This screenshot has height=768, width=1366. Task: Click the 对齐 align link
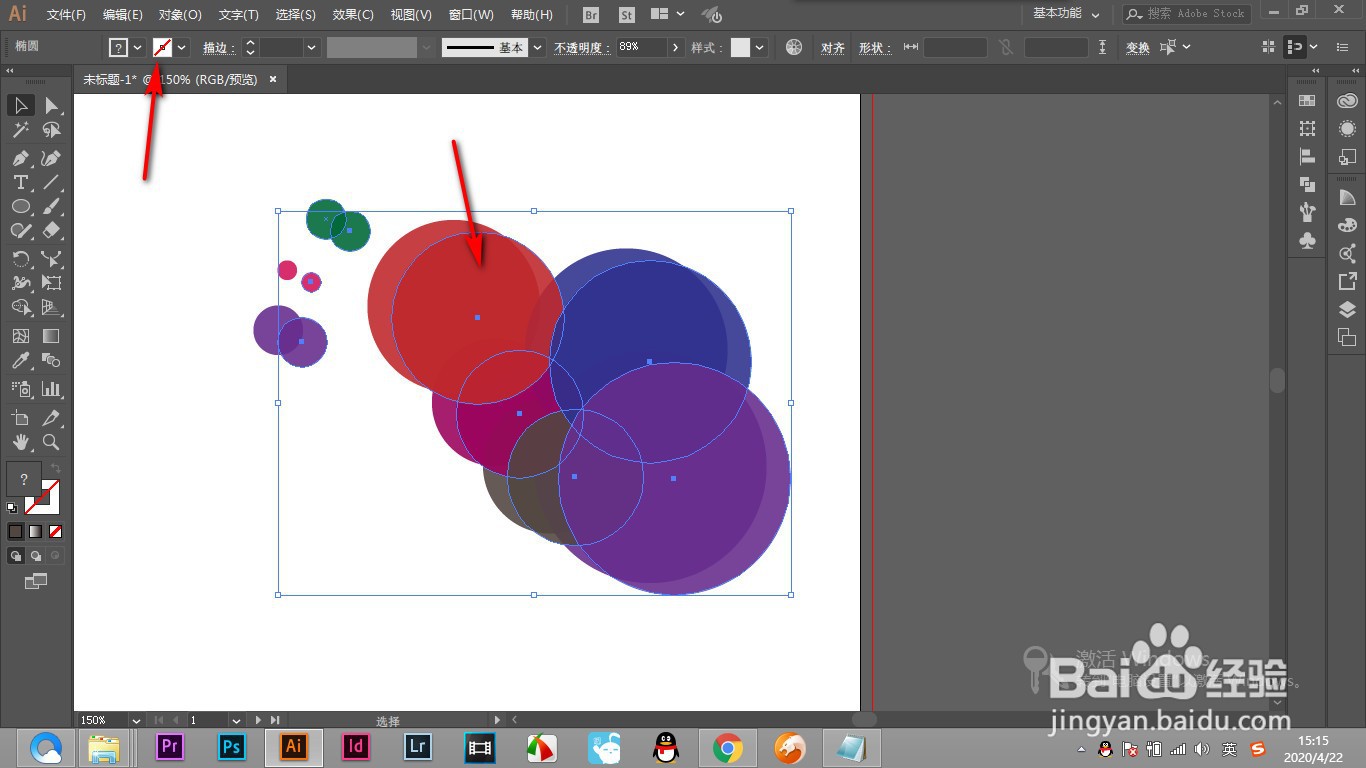coord(833,47)
